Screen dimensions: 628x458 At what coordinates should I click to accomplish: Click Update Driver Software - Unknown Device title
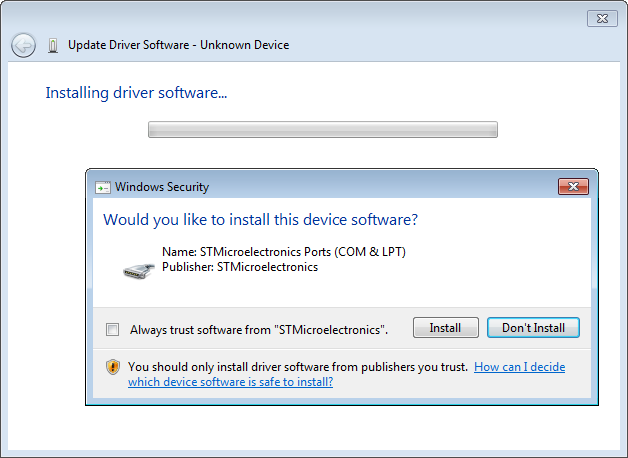coord(178,45)
